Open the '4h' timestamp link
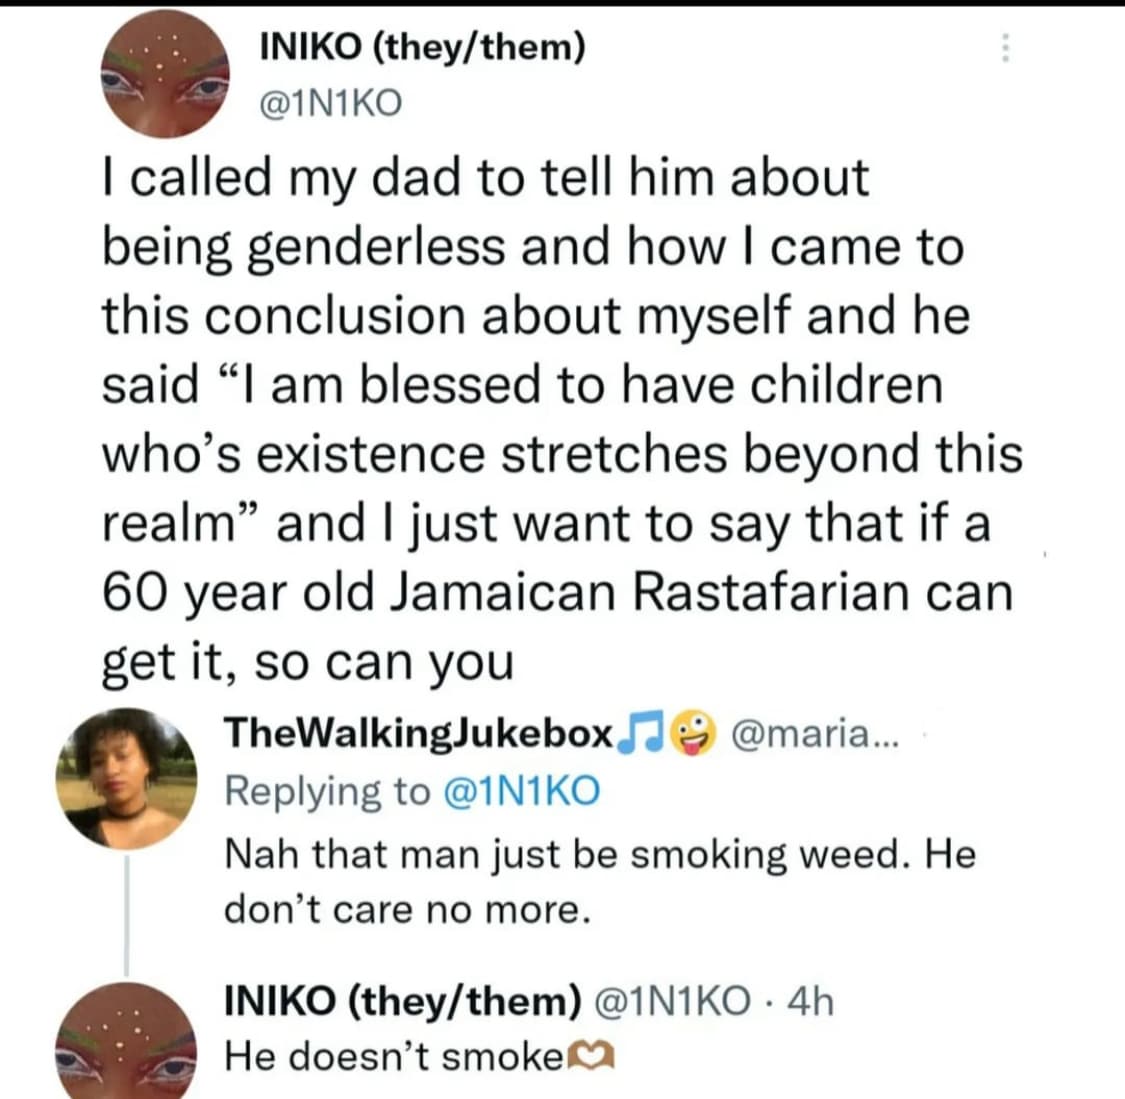 tap(810, 1000)
